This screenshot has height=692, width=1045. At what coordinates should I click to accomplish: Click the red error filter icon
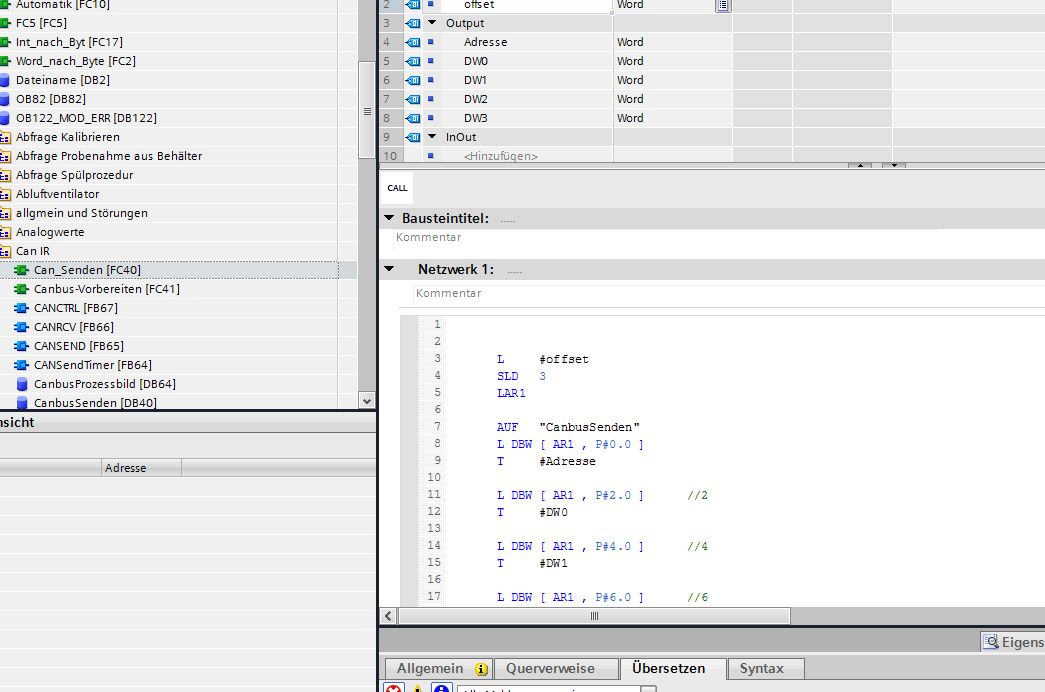[394, 689]
